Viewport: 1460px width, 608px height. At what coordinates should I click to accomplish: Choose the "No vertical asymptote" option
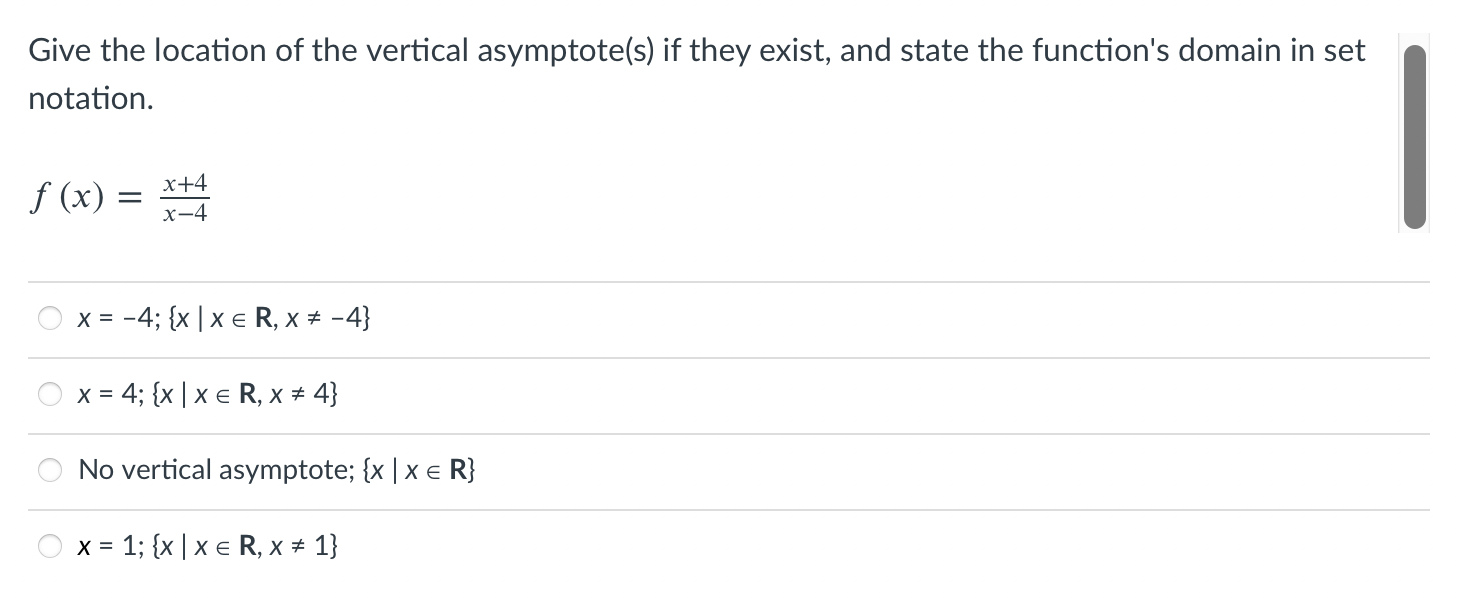pyautogui.click(x=48, y=469)
